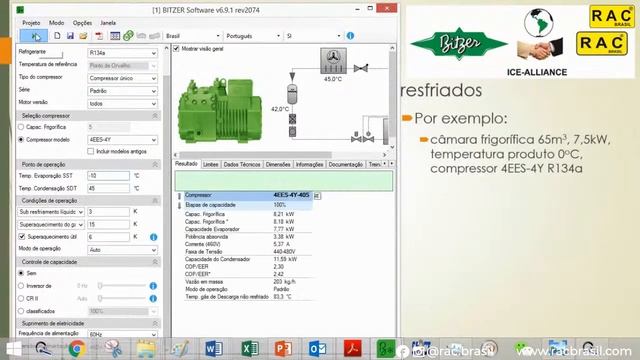Open the Opções menu
Image resolution: width=640 pixels, height=360 pixels.
[x=82, y=23]
